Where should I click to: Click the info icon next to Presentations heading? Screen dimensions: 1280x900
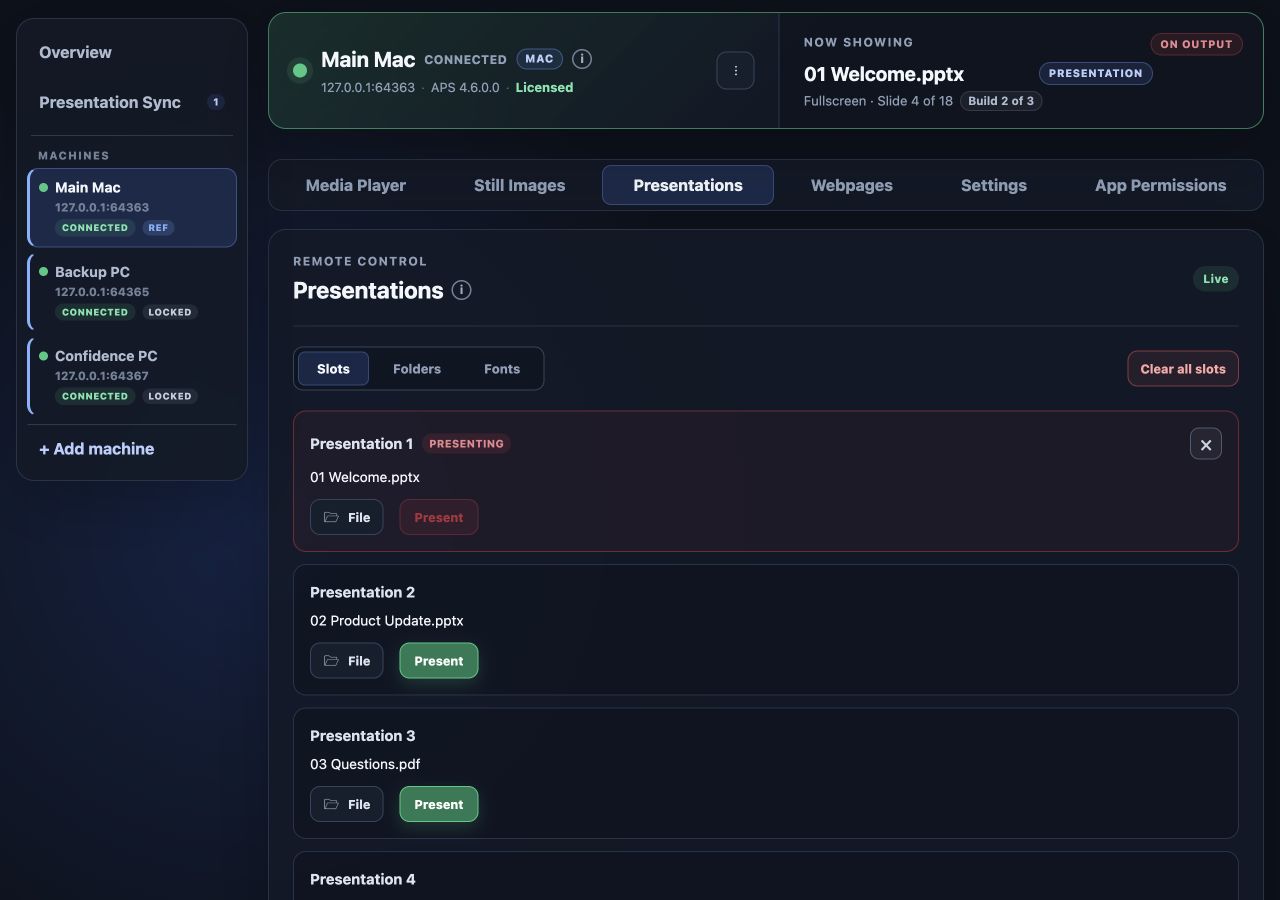461,290
